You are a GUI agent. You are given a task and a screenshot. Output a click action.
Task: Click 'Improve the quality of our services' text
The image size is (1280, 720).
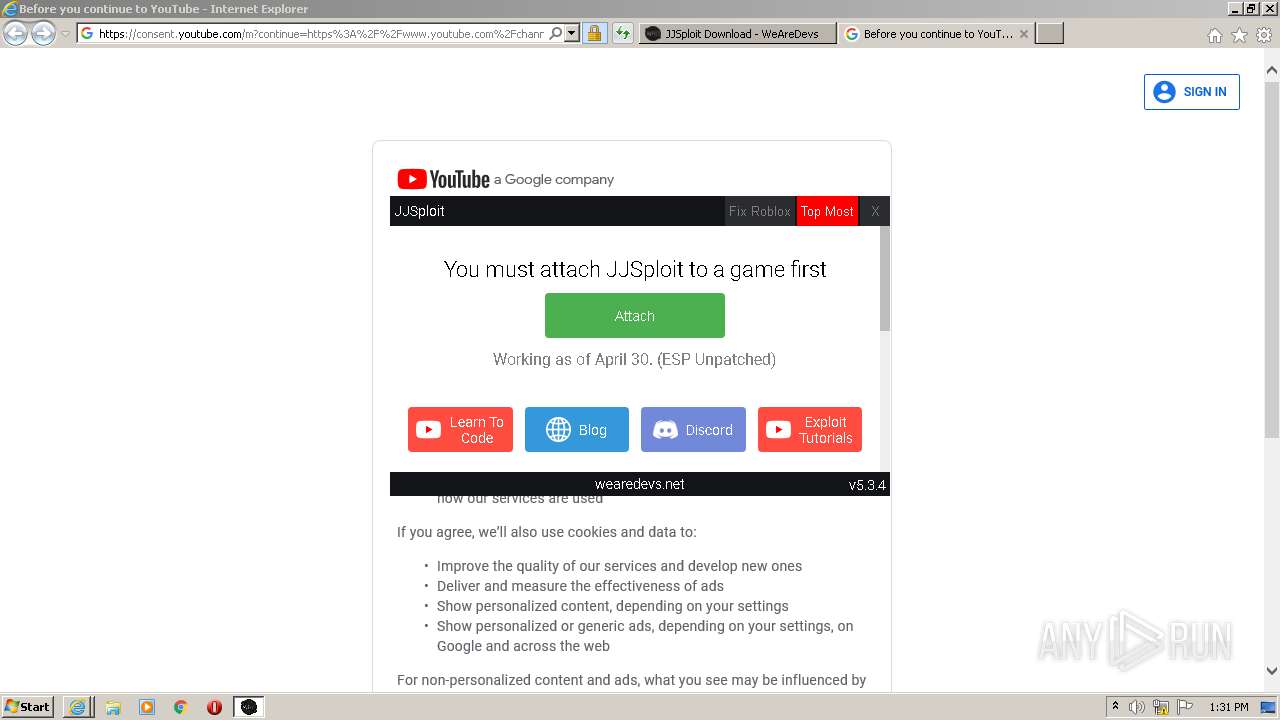point(619,566)
